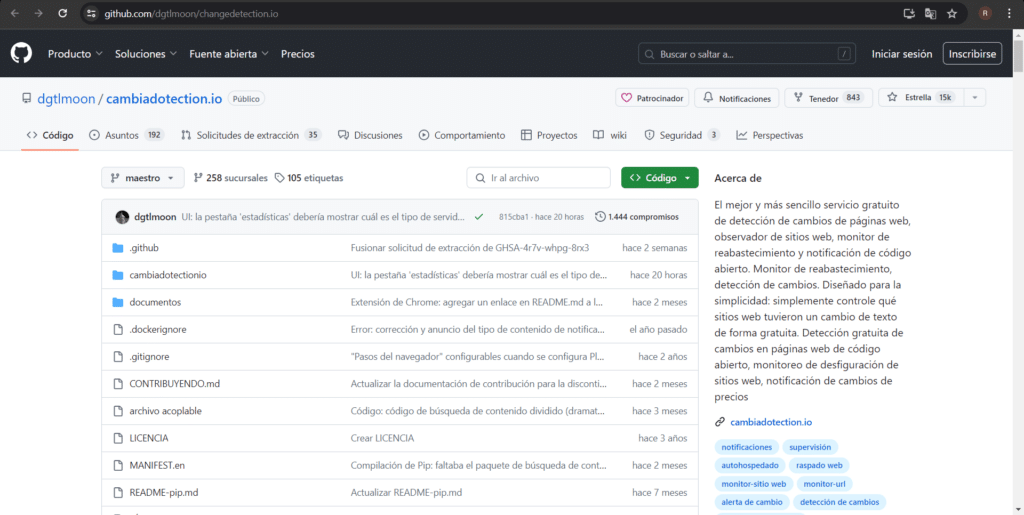Fork the repo with Tenedor button
This screenshot has height=515, width=1024.
coord(828,98)
